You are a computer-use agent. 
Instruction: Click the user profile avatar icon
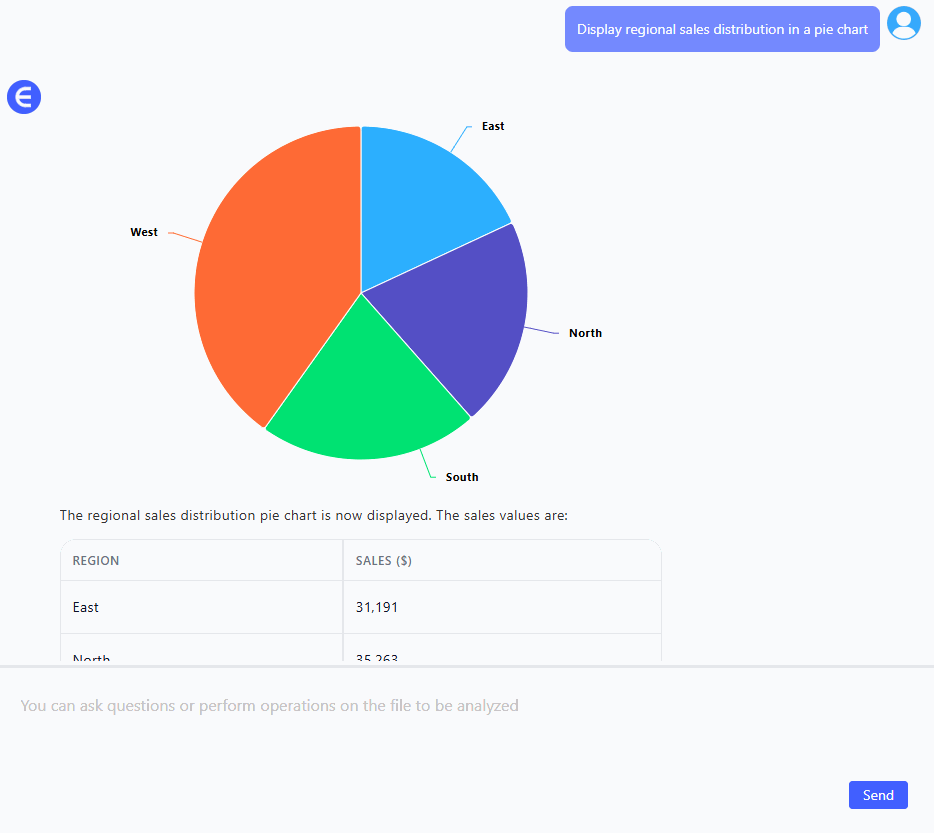[904, 23]
